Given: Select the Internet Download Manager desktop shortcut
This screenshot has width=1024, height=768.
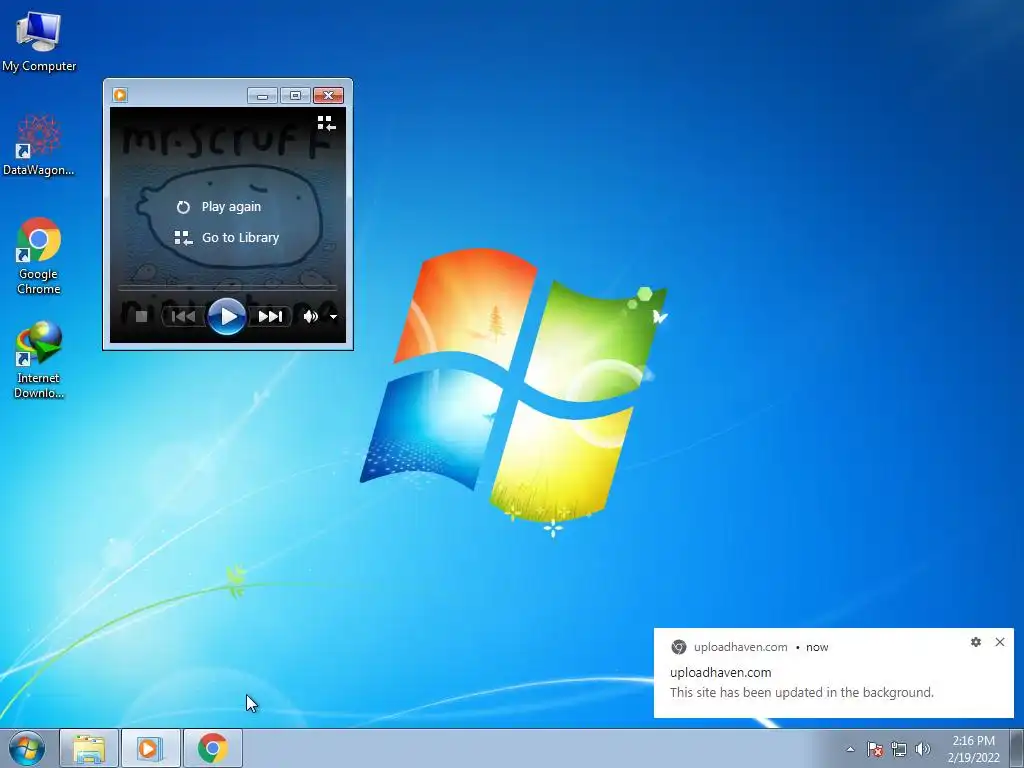Looking at the screenshot, I should click(x=39, y=360).
